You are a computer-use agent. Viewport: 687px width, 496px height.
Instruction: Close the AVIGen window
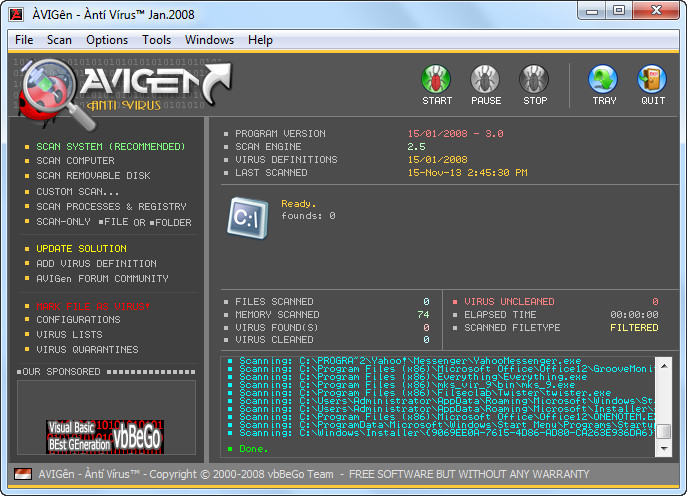click(x=656, y=11)
